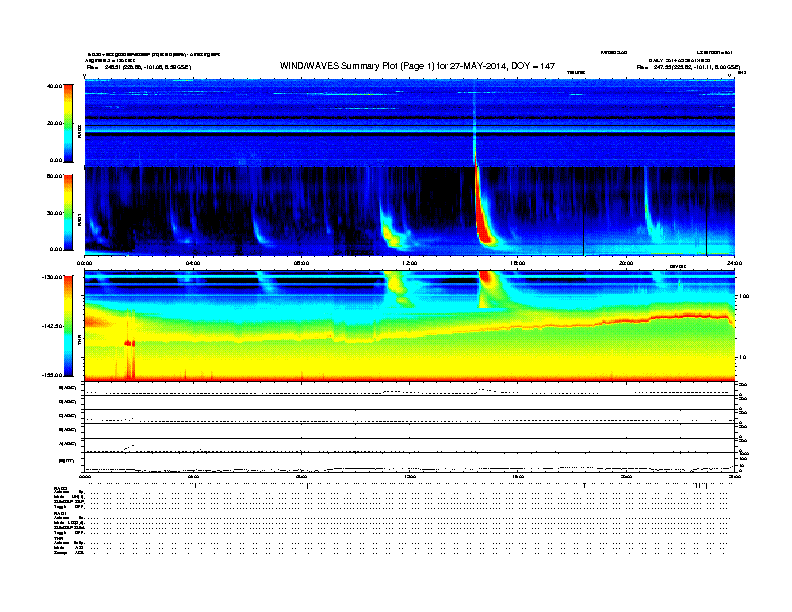This screenshot has height=612, width=792.
Task: Click the -142.50 label on TNR scale
Action: tap(53, 326)
